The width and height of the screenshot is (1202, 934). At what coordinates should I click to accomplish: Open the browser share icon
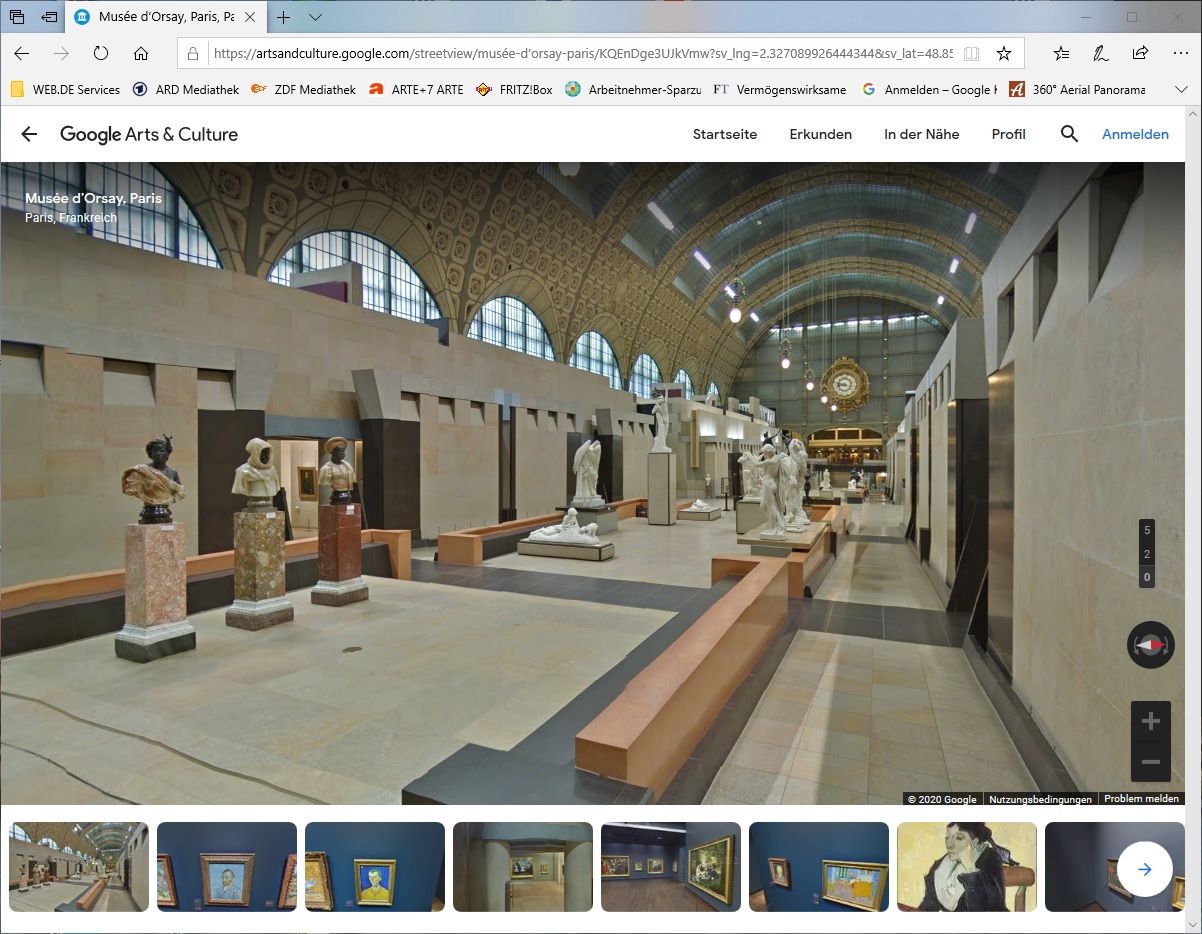[1140, 53]
